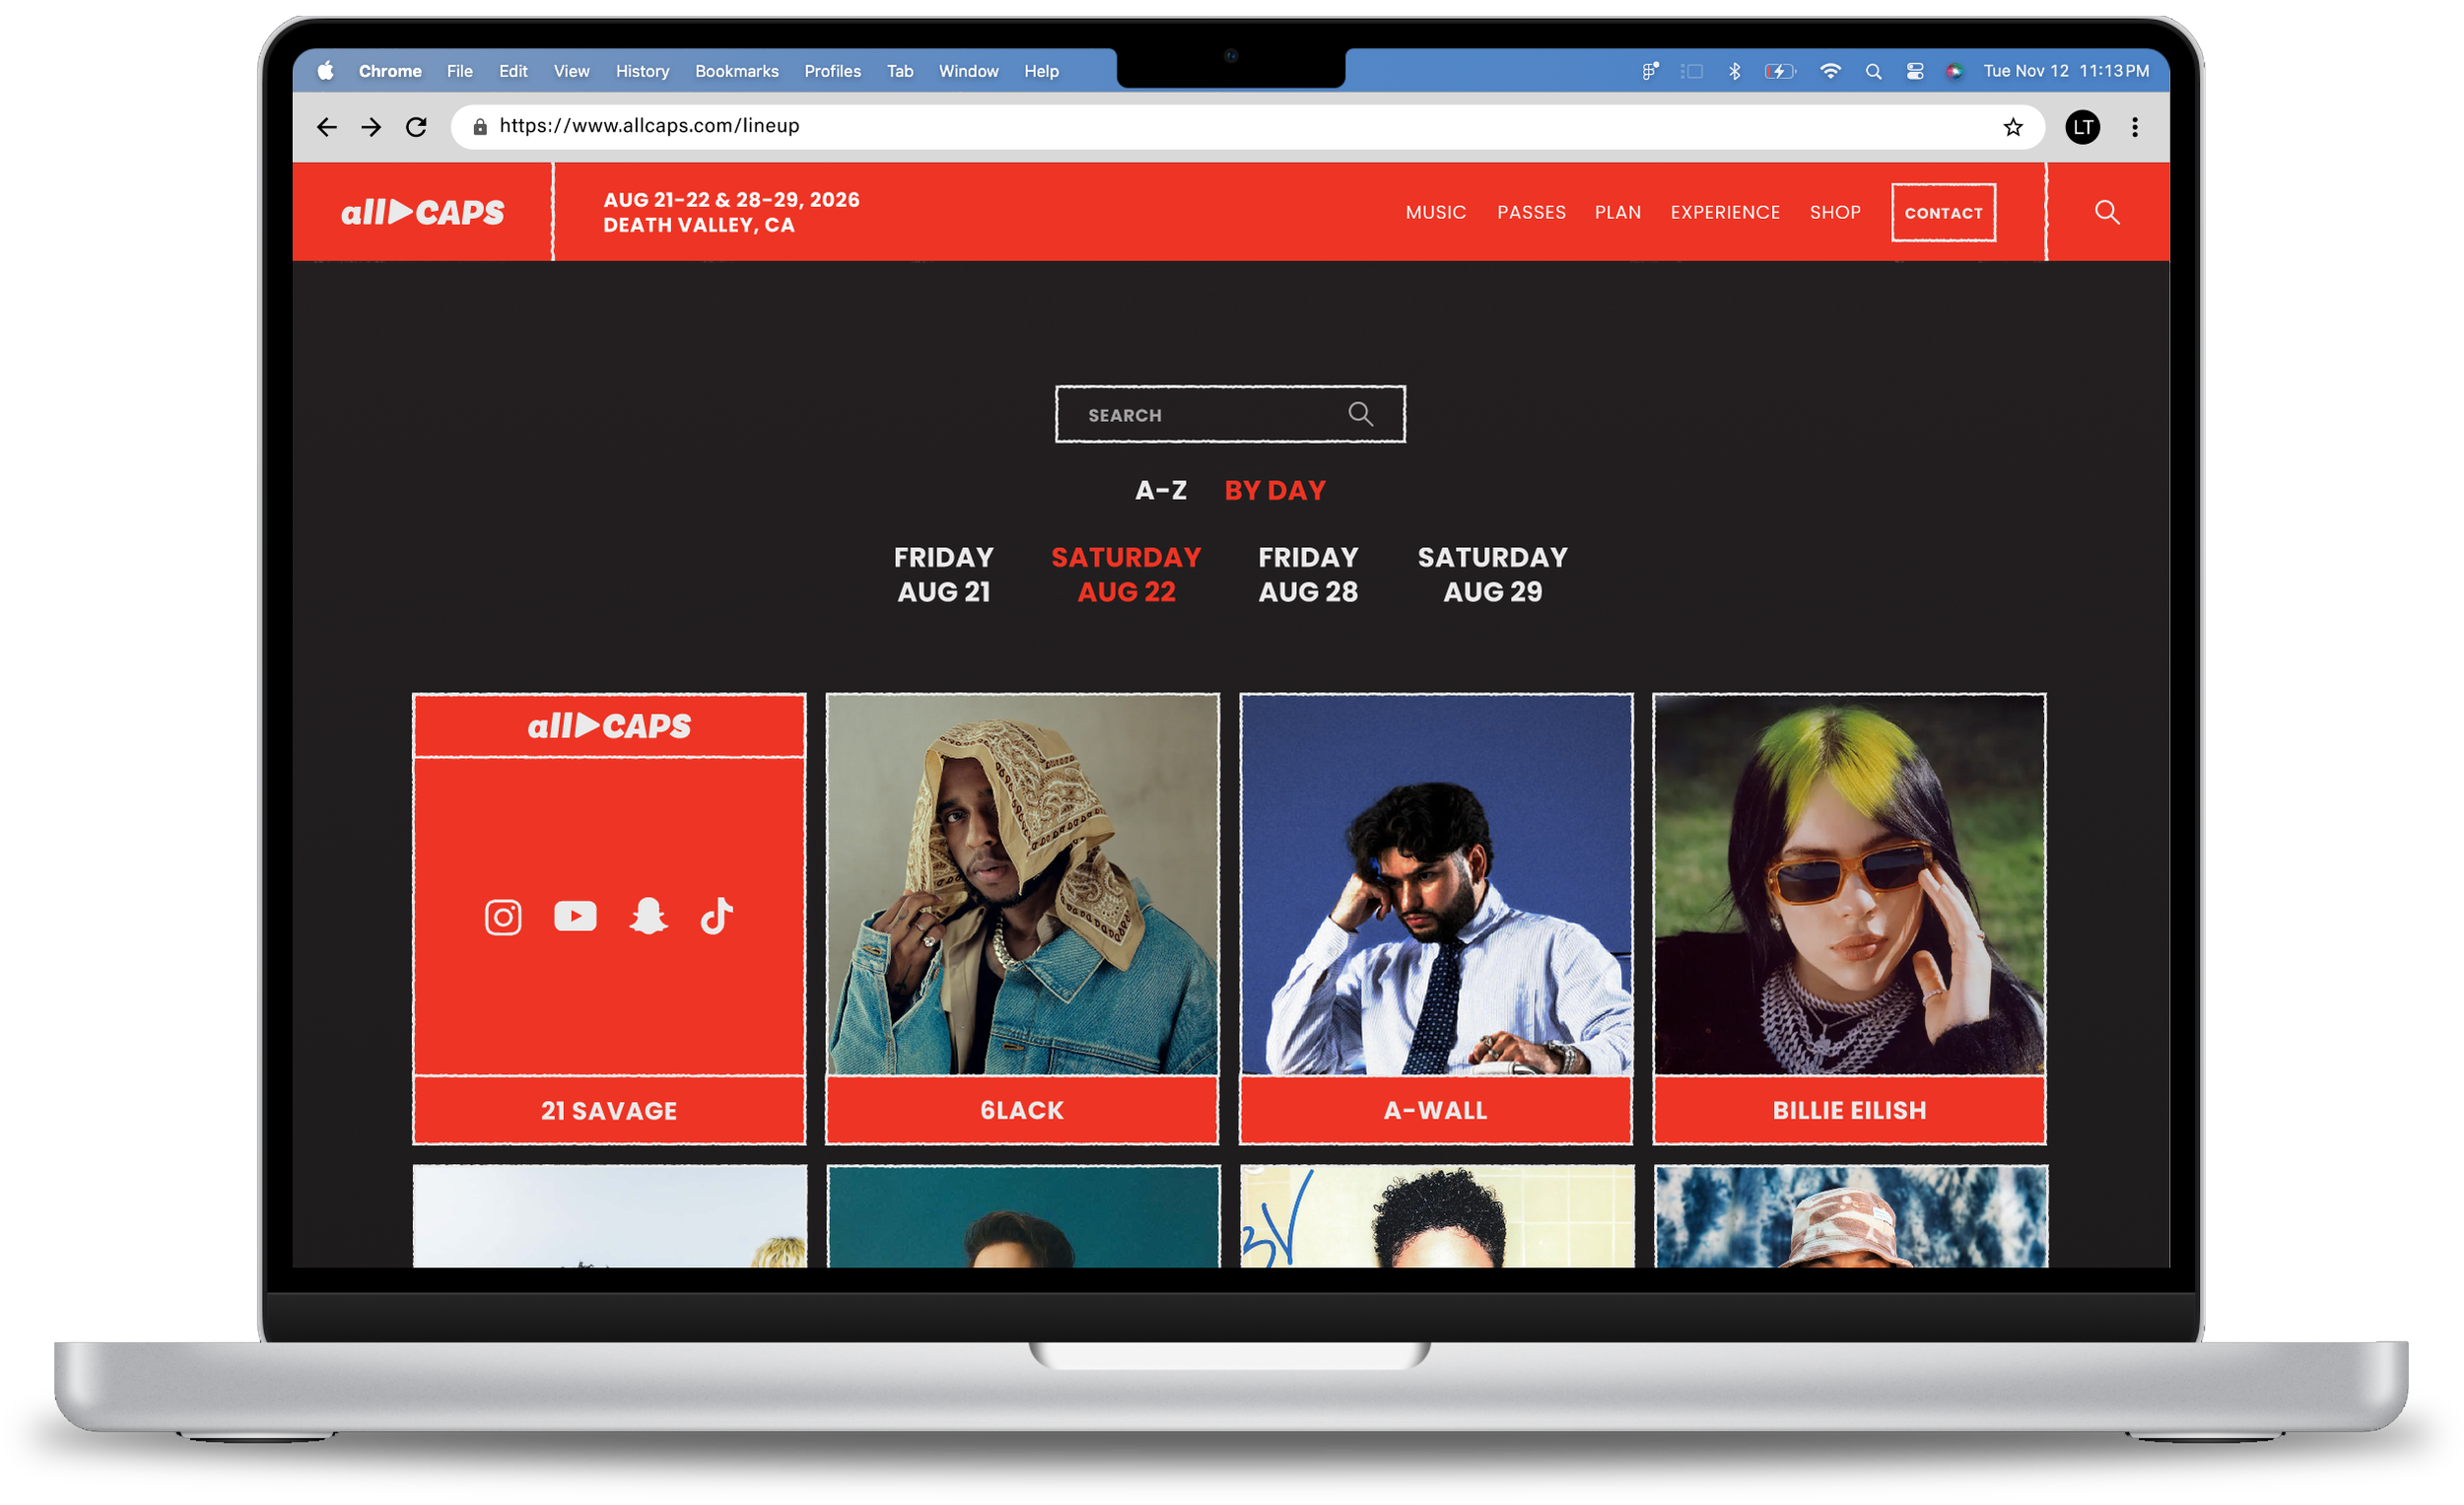Reload the page in Chrome
This screenshot has width=2464, height=1505.
pyautogui.click(x=416, y=127)
